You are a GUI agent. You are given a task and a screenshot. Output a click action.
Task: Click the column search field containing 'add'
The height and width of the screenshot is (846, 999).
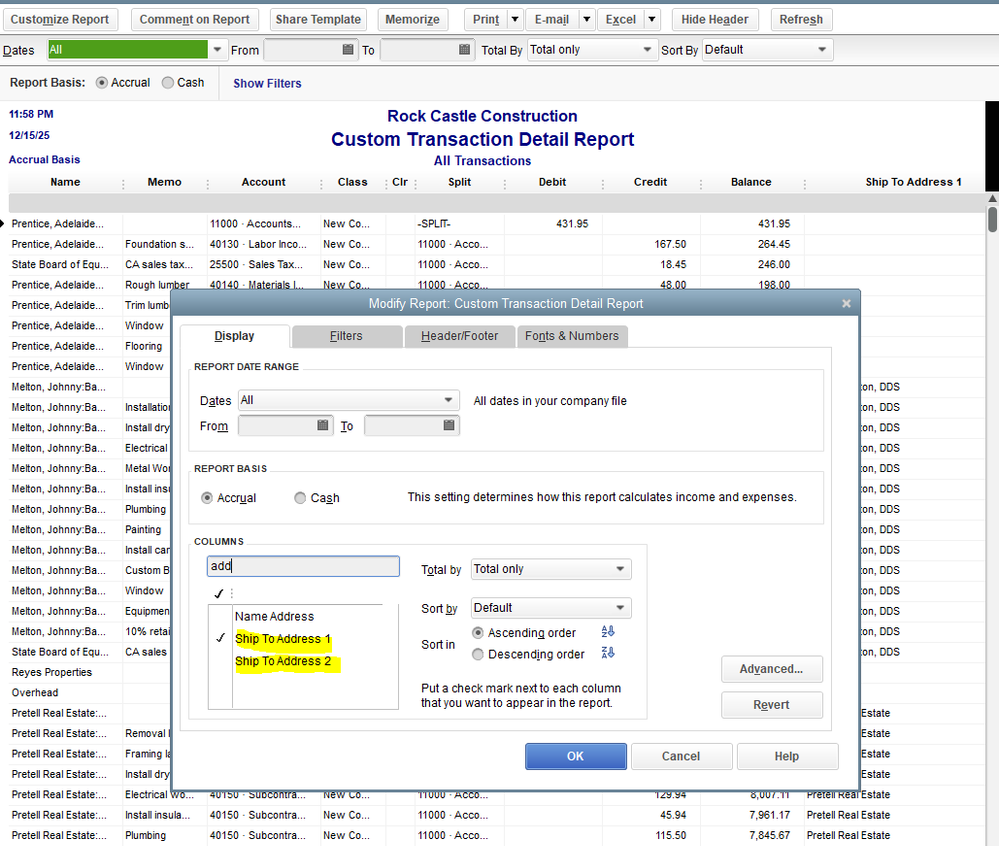(303, 566)
